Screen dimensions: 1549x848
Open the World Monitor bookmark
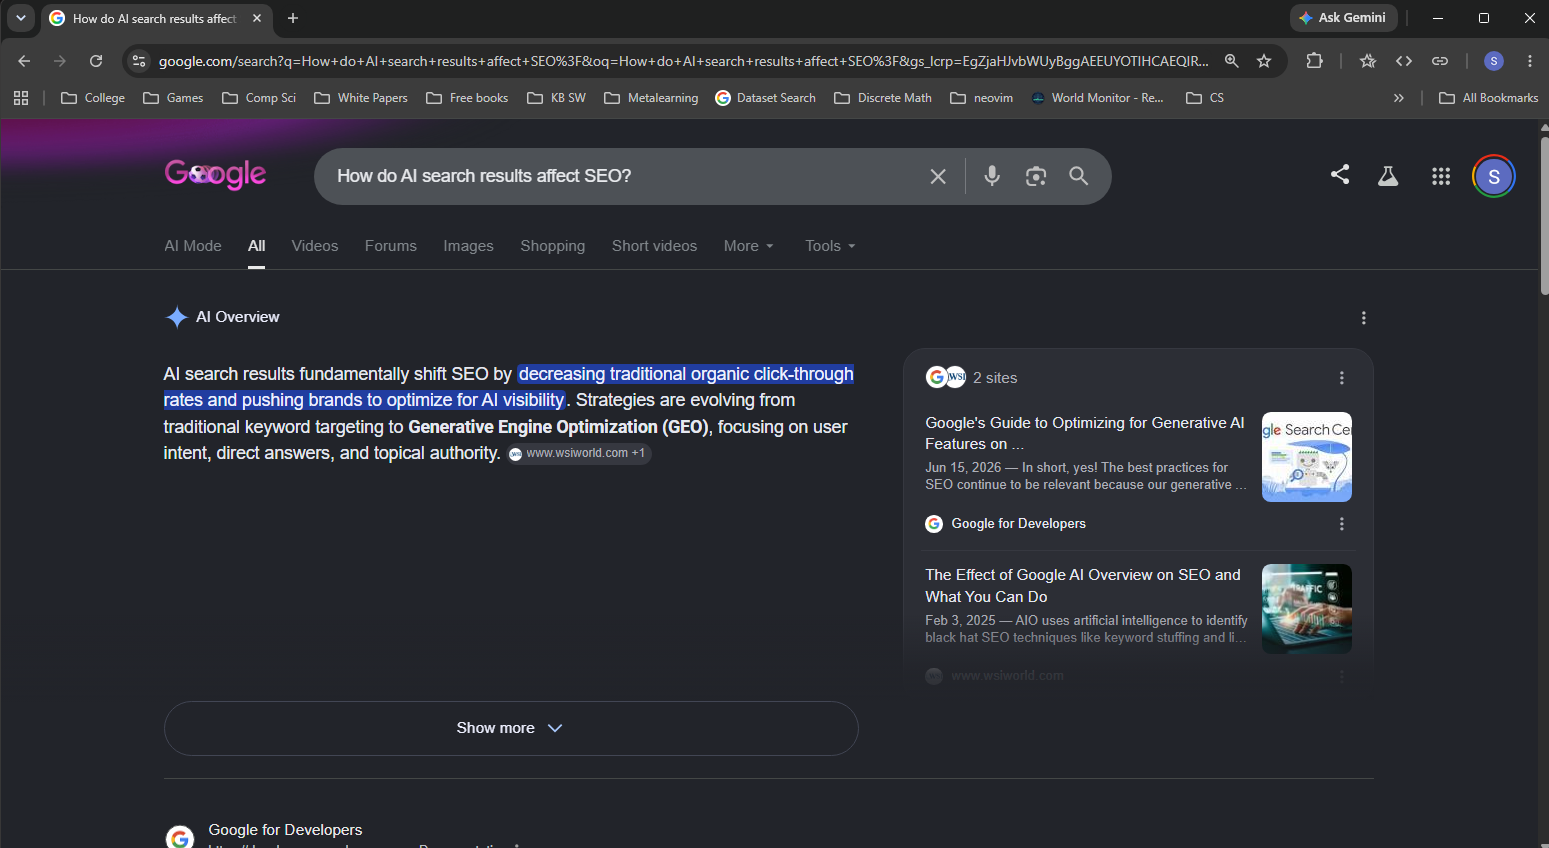pos(1097,98)
